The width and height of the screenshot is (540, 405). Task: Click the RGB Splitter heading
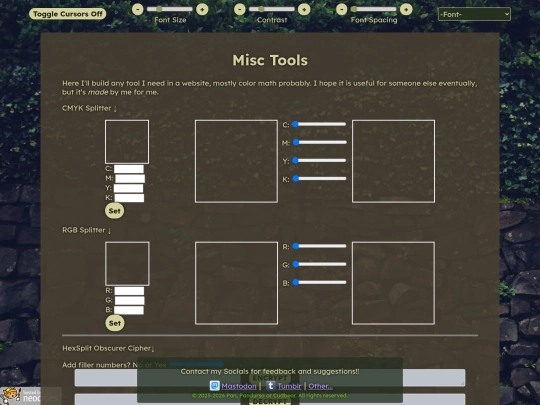[87, 230]
